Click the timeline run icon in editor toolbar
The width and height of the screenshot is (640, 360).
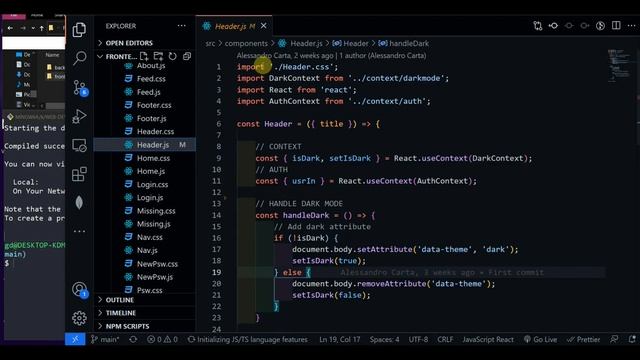600,26
